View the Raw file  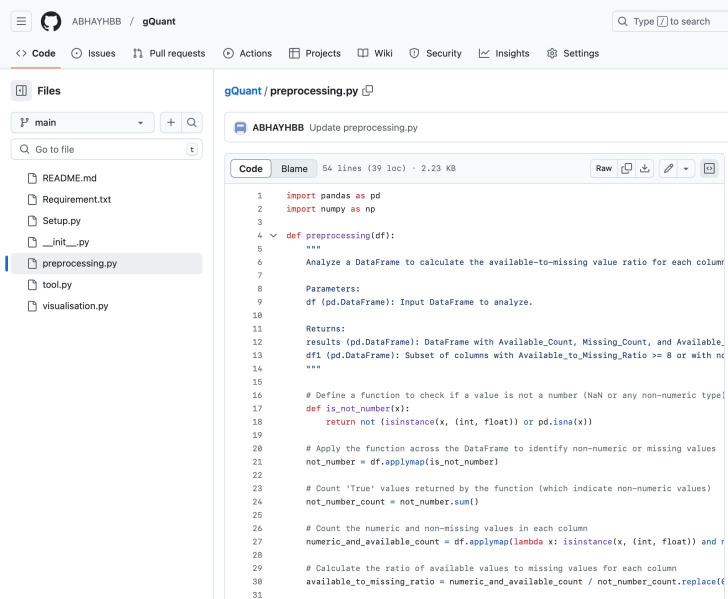(603, 169)
